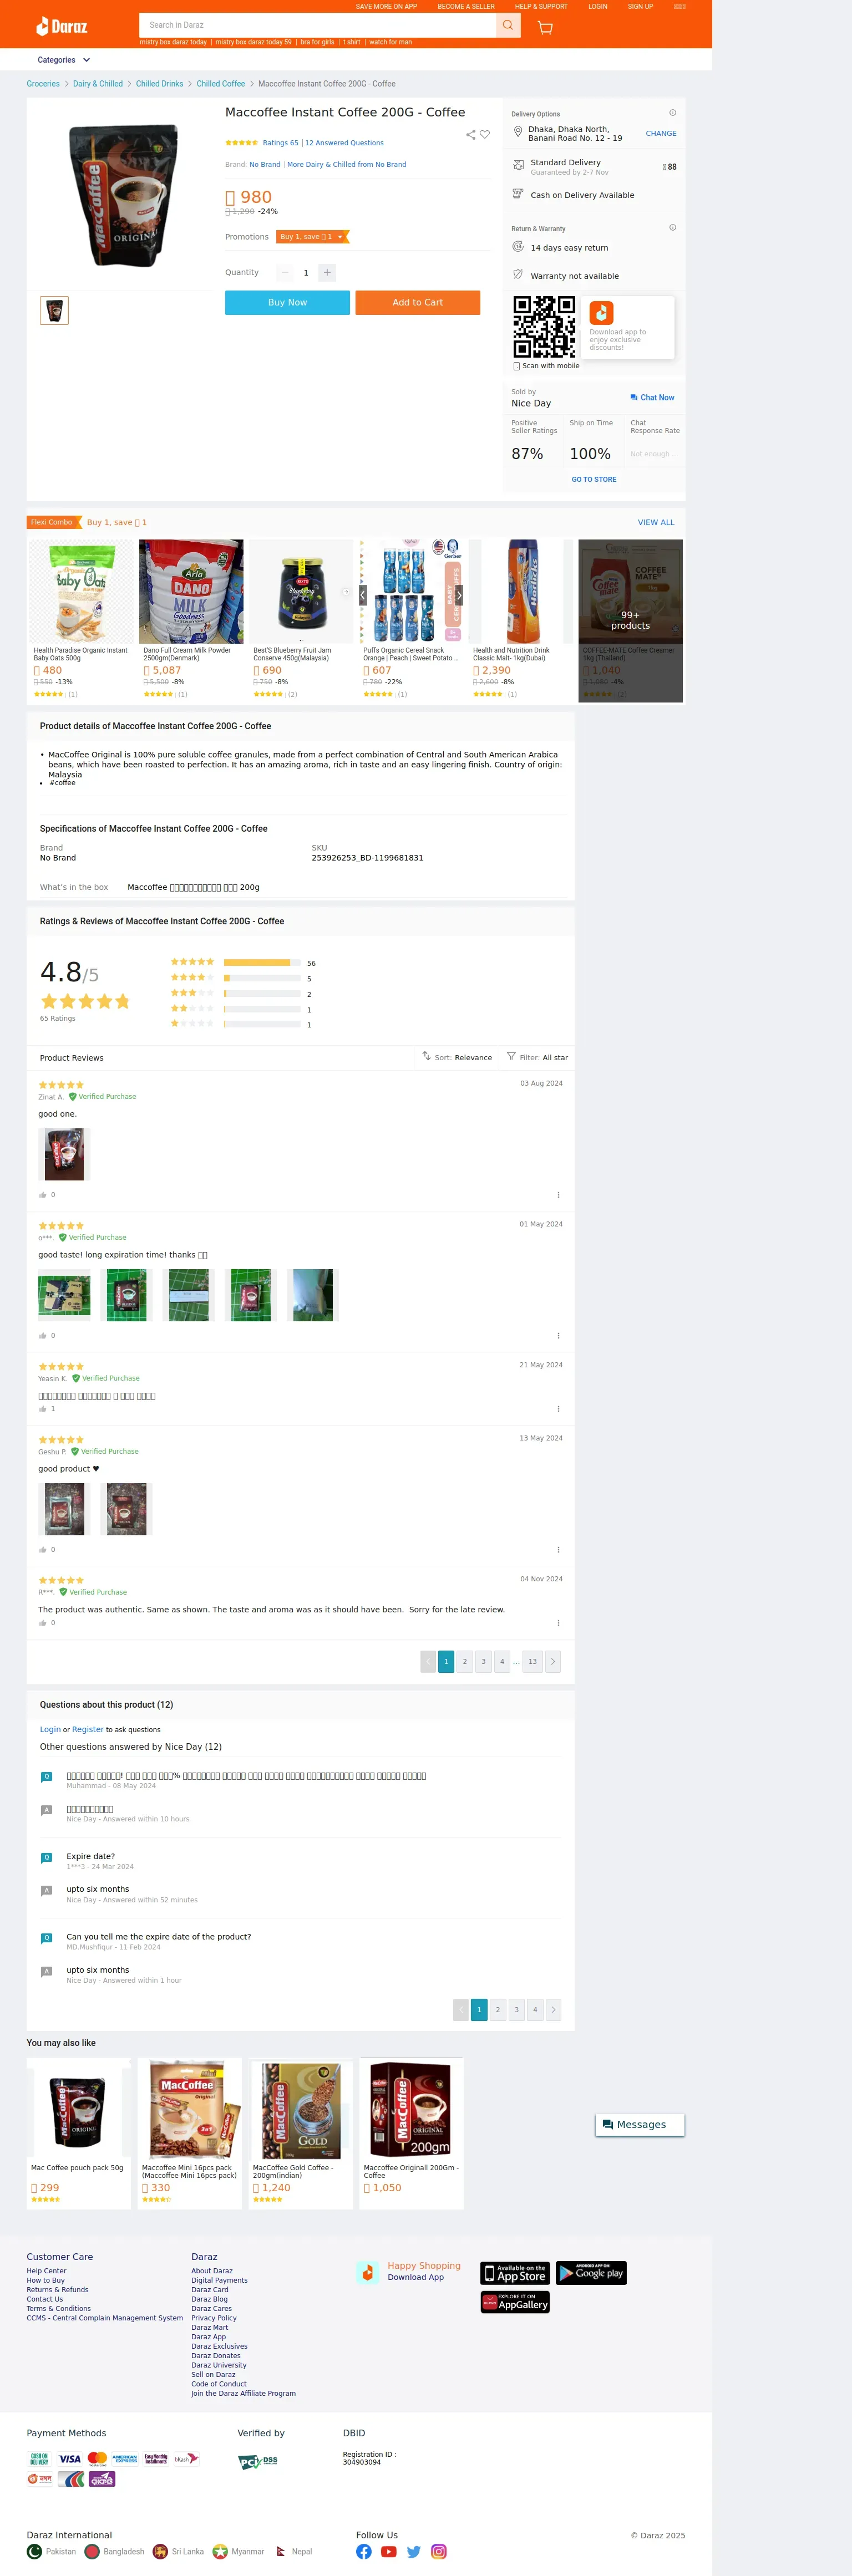Decrease quantity with minus button
The width and height of the screenshot is (852, 2576).
(x=285, y=272)
